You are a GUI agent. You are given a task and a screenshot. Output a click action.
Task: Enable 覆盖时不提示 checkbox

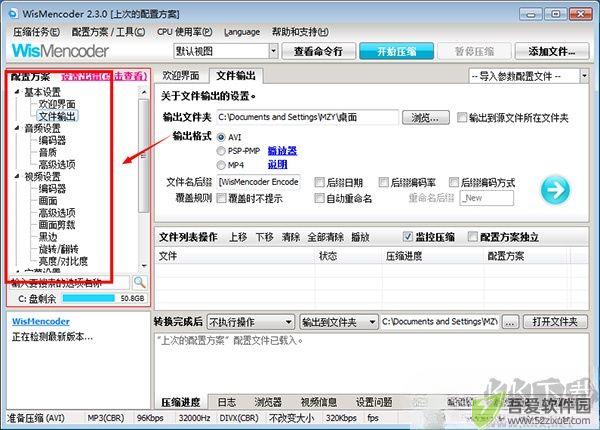click(222, 198)
